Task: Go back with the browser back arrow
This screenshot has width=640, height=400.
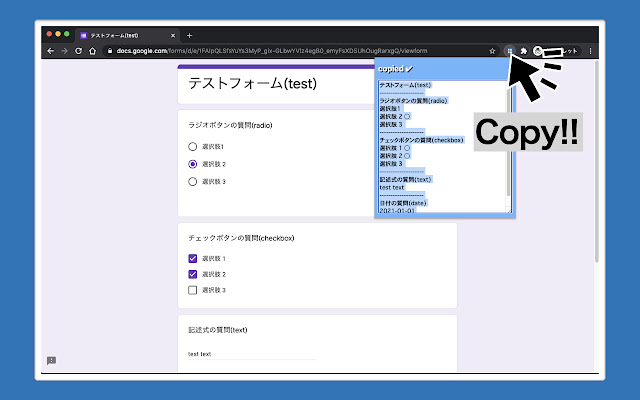Action: 51,51
